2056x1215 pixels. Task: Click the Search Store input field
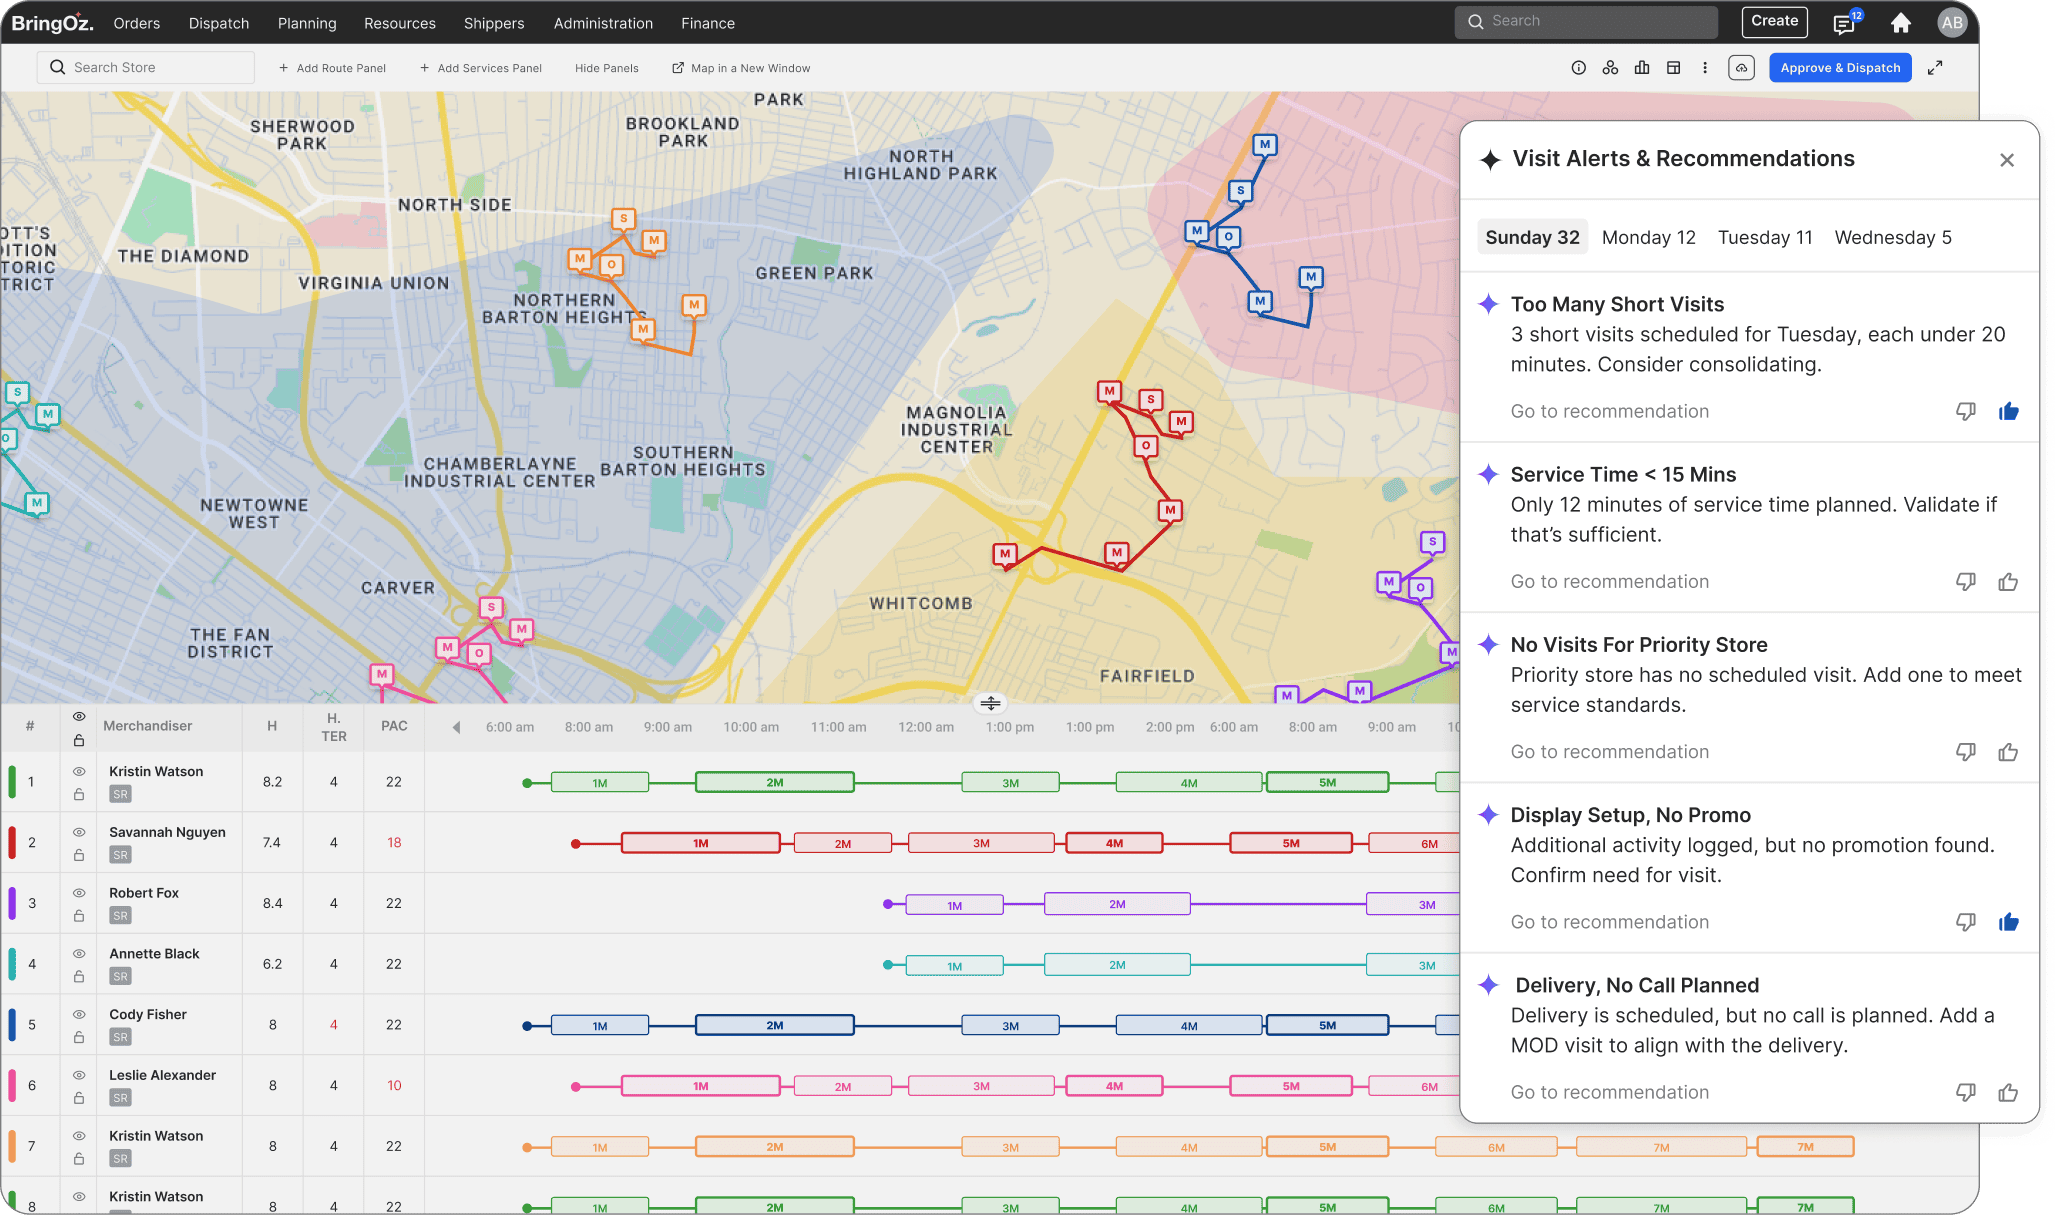(x=146, y=68)
